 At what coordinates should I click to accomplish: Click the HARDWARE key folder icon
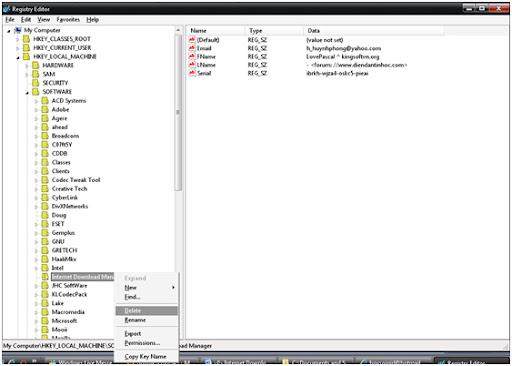[36, 65]
